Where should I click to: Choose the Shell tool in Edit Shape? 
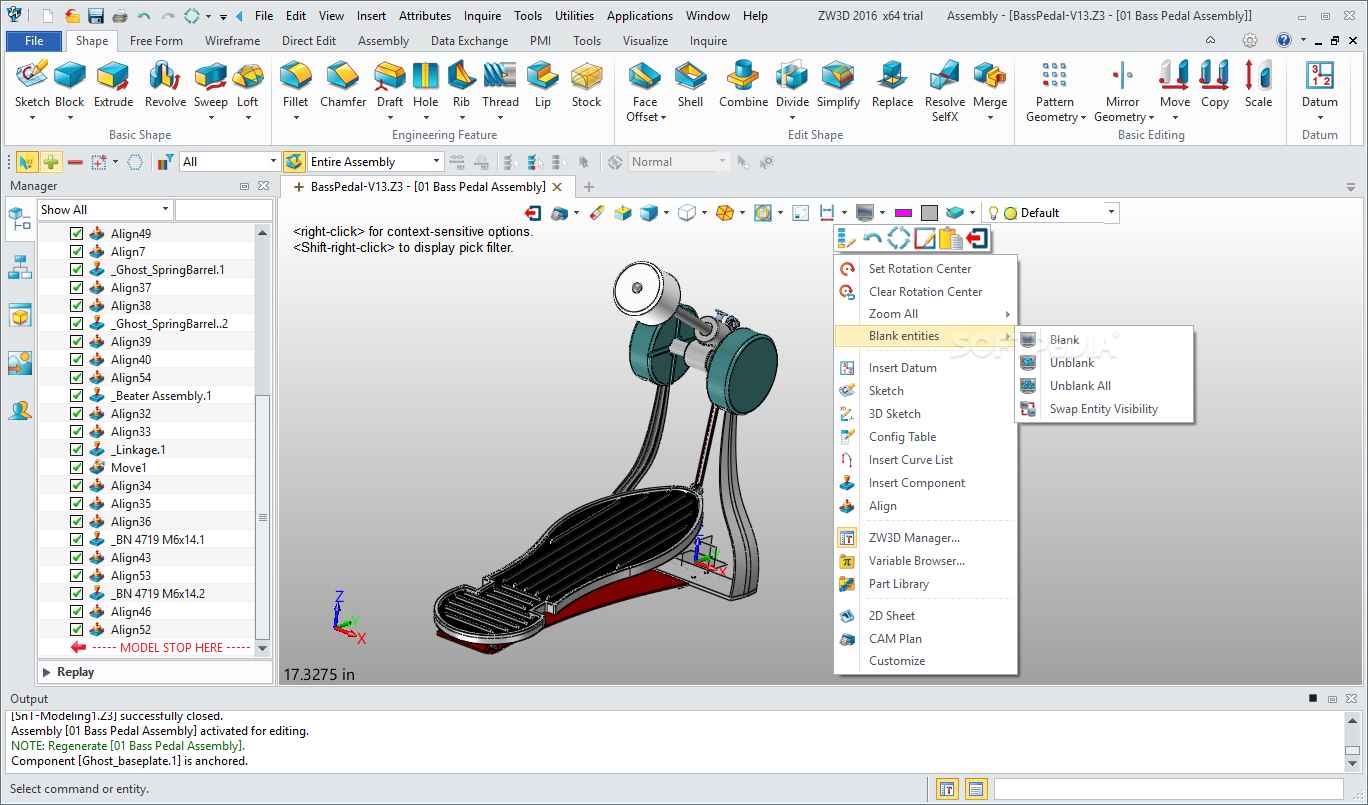pos(690,84)
